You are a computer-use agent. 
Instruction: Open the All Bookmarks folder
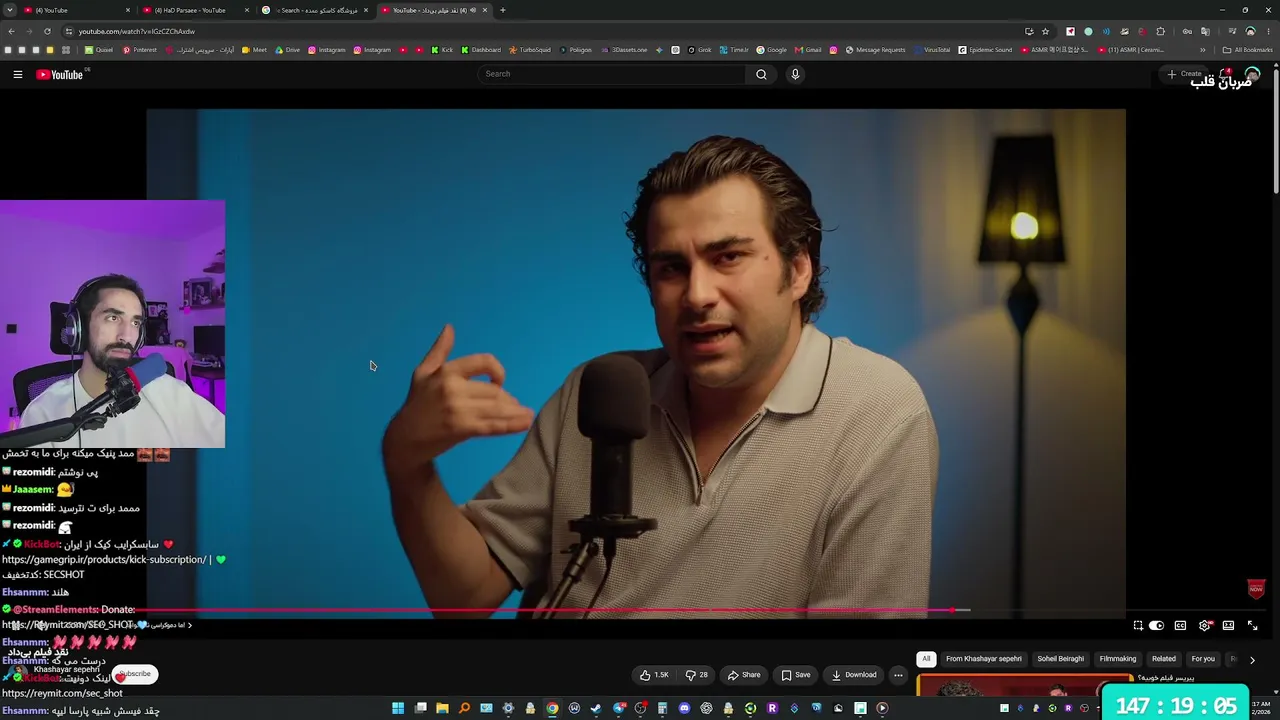coord(1248,50)
